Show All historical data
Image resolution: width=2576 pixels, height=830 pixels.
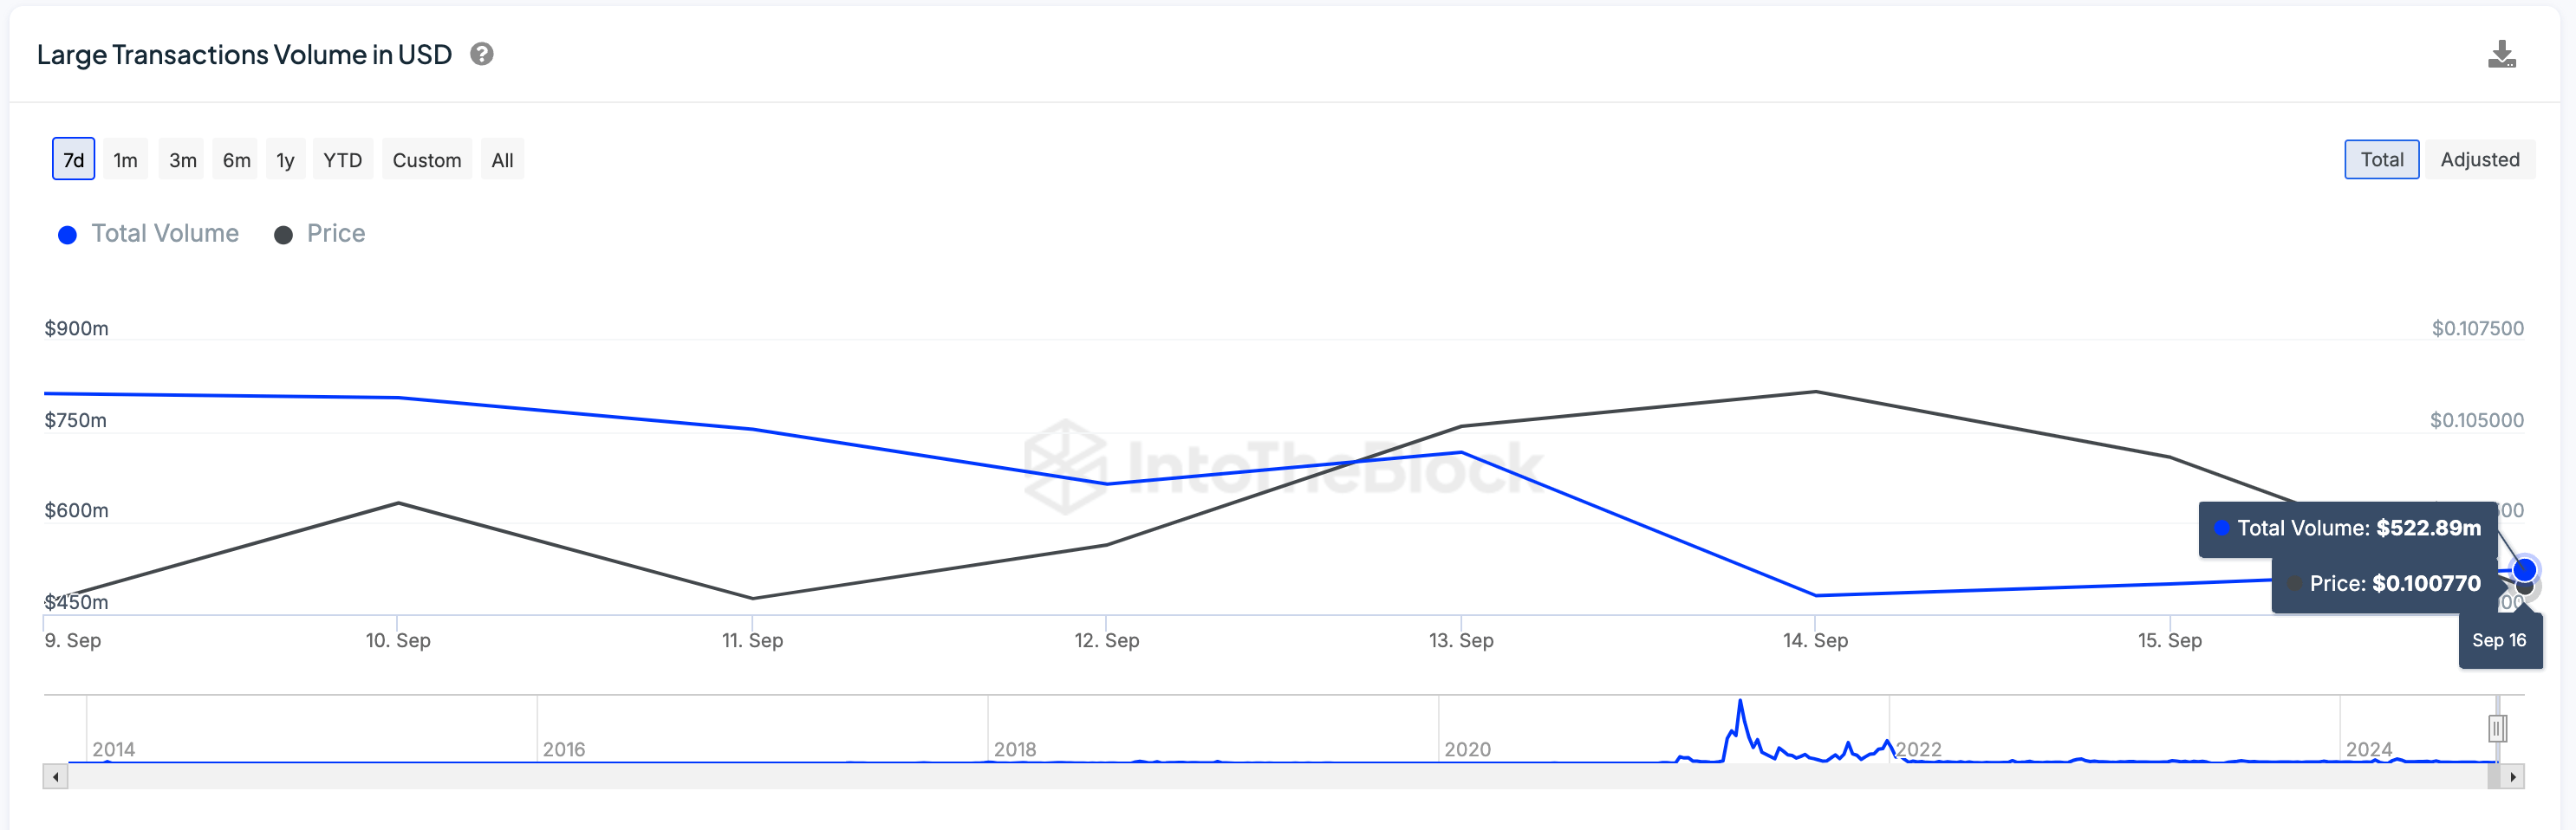pyautogui.click(x=502, y=160)
